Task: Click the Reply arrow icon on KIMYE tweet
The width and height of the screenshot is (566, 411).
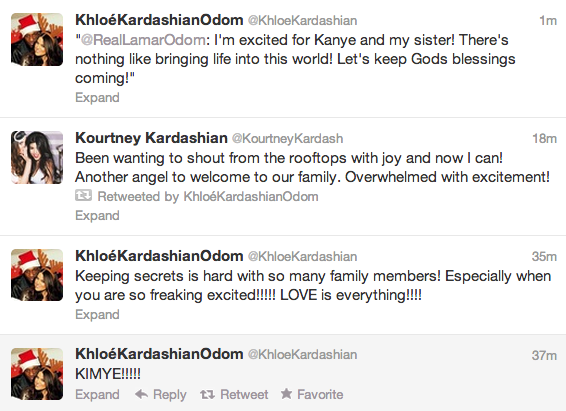Action: (x=142, y=394)
